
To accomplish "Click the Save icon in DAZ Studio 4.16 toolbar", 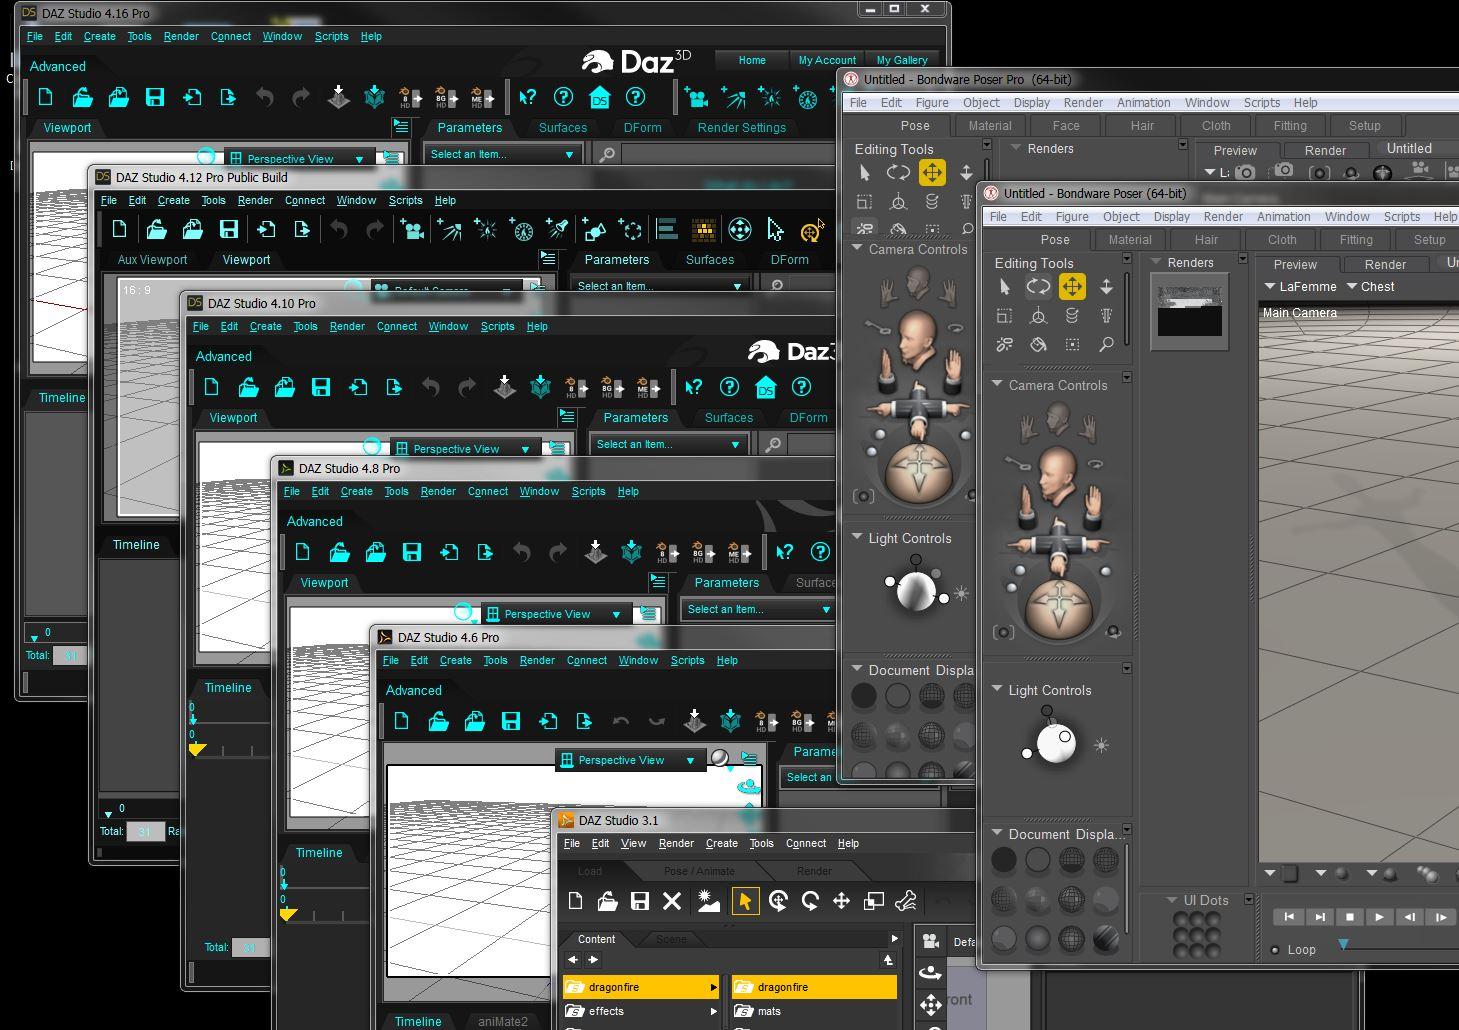I will tap(155, 97).
